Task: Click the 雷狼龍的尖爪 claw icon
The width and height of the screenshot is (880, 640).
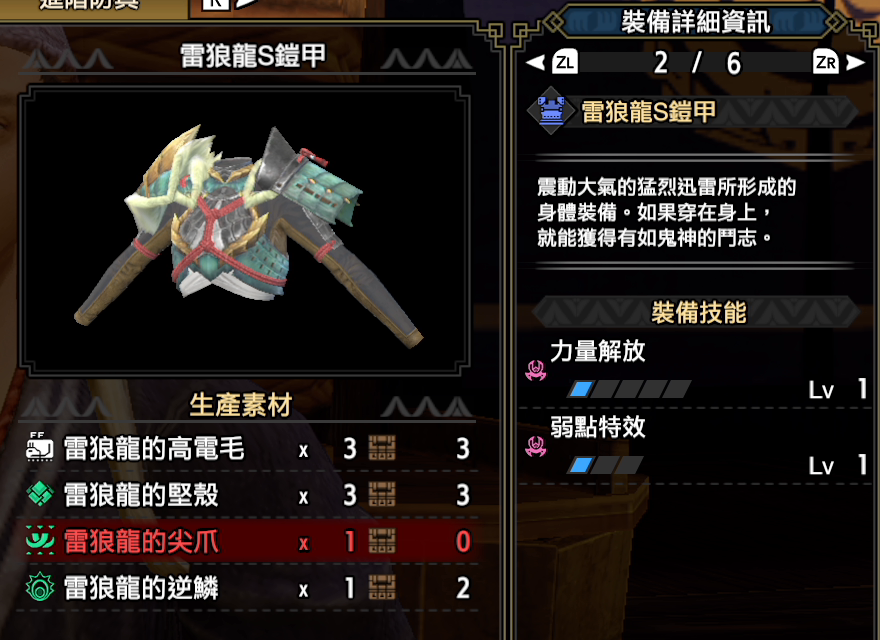Action: pyautogui.click(x=40, y=541)
